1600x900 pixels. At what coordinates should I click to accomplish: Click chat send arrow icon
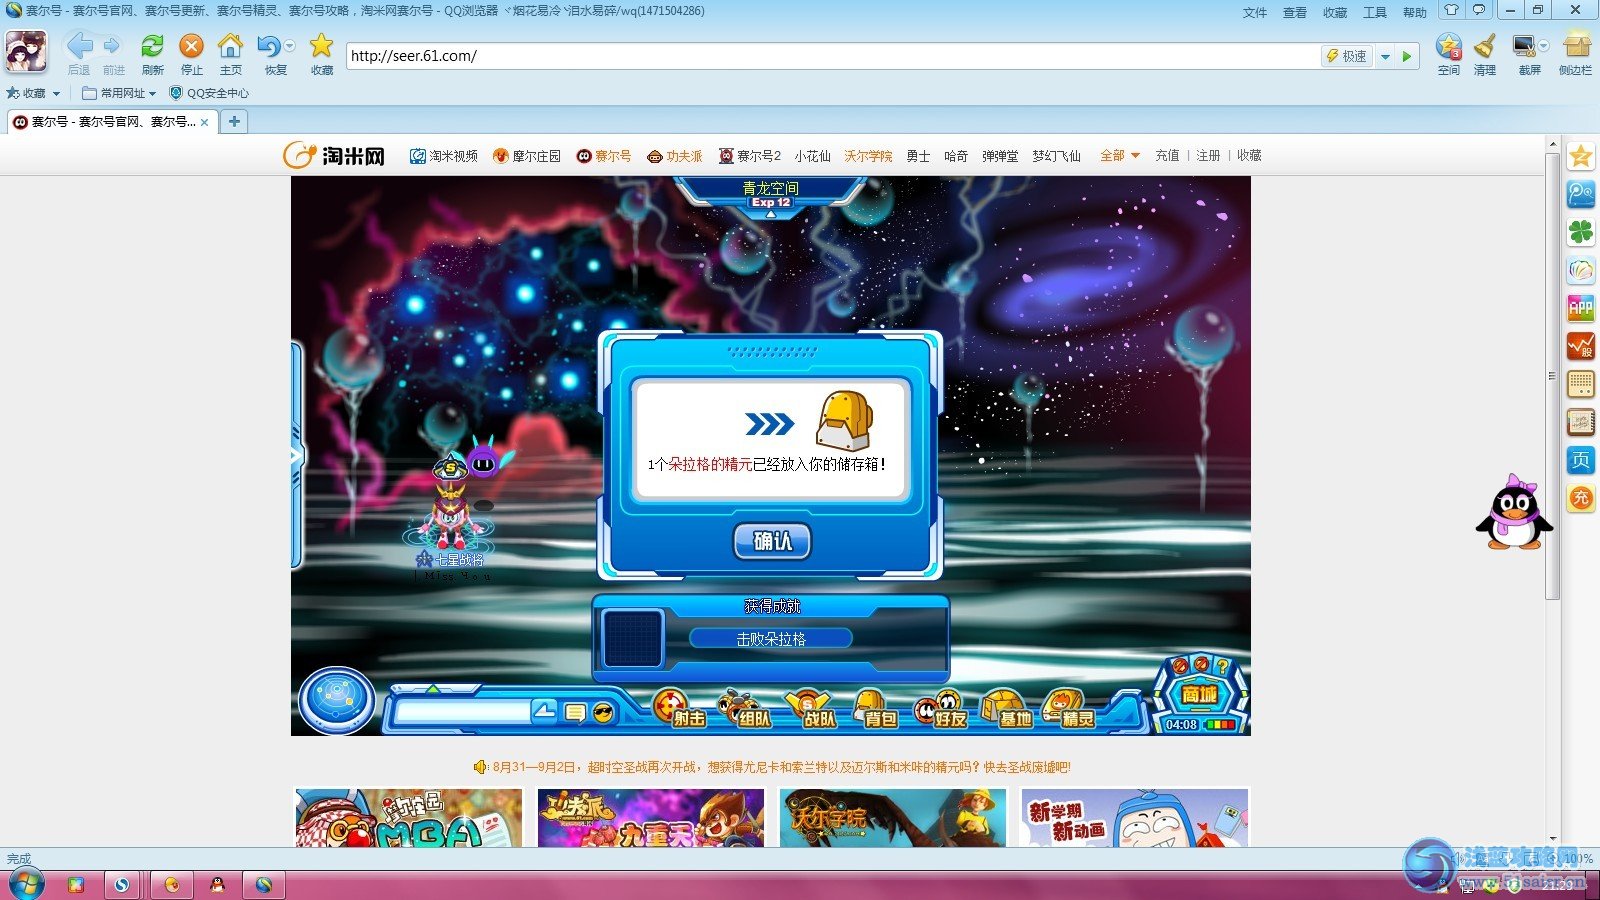pyautogui.click(x=544, y=711)
